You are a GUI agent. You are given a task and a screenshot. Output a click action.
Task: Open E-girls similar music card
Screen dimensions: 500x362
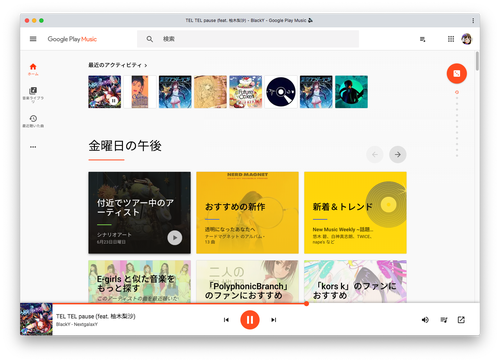pos(139,281)
